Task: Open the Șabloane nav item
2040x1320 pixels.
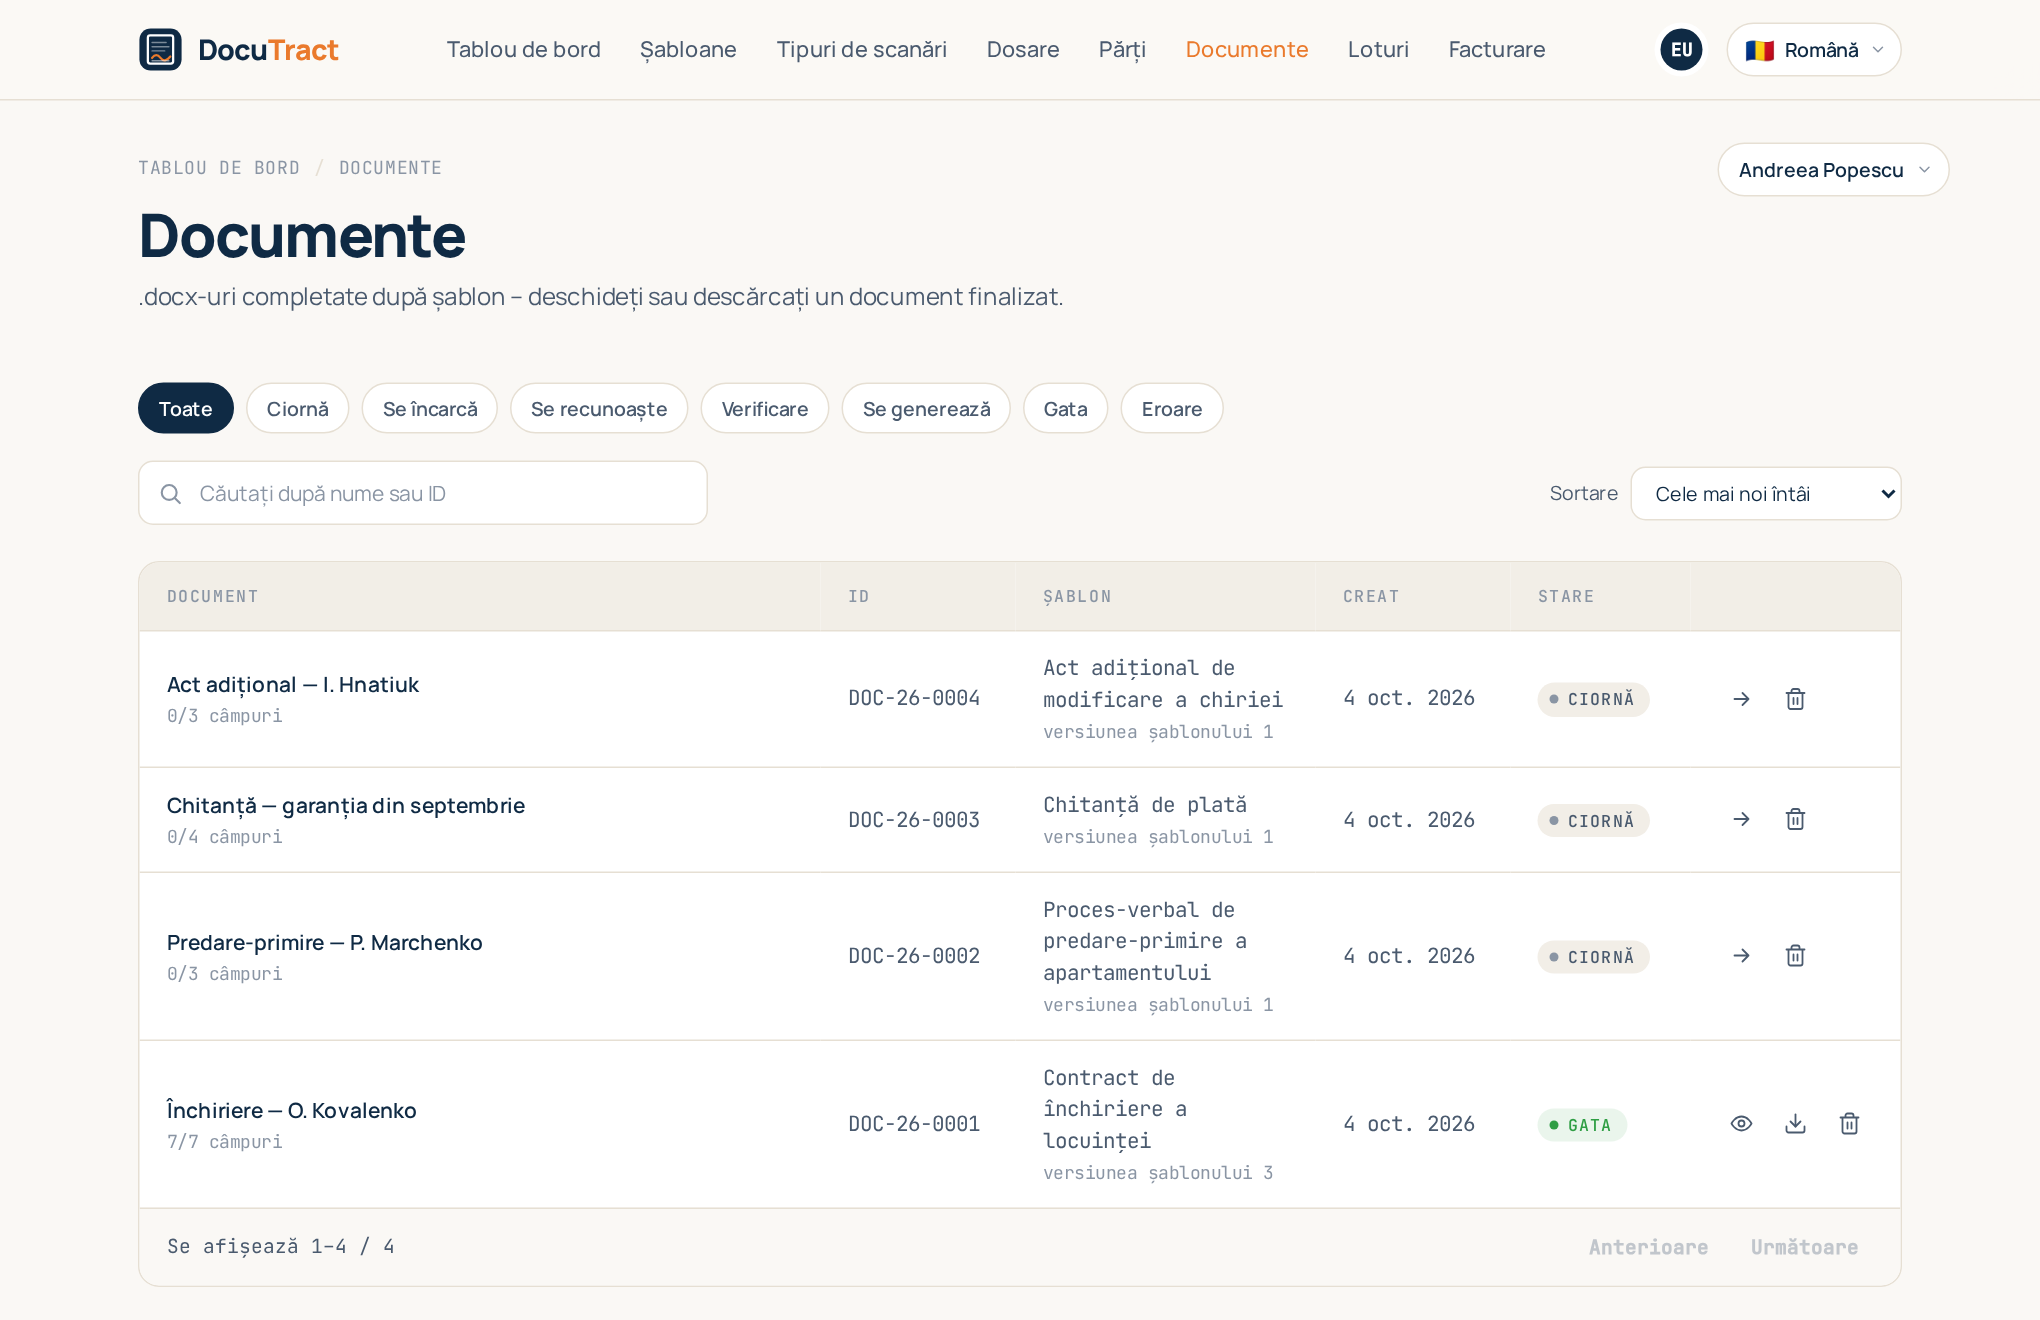Action: click(x=688, y=50)
